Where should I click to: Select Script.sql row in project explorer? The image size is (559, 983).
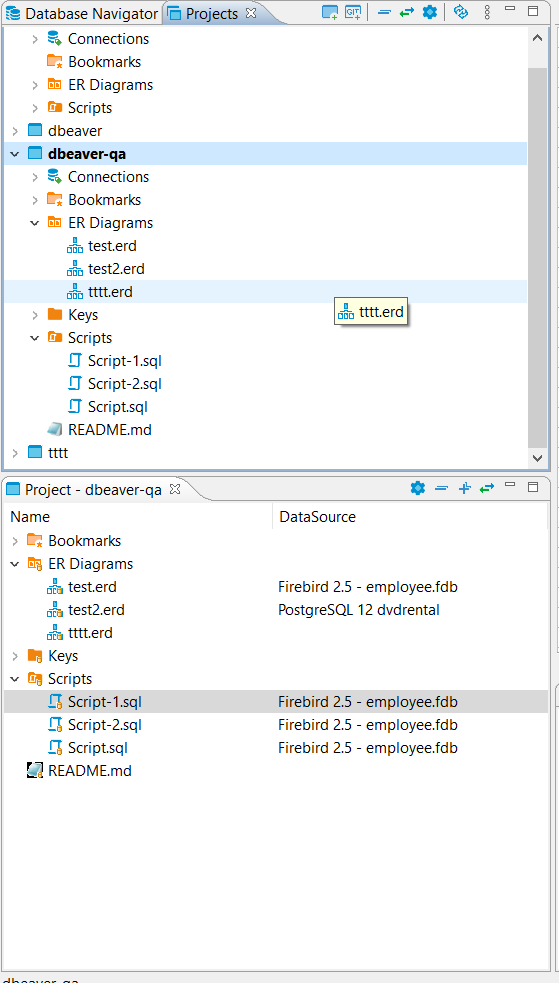[276, 748]
